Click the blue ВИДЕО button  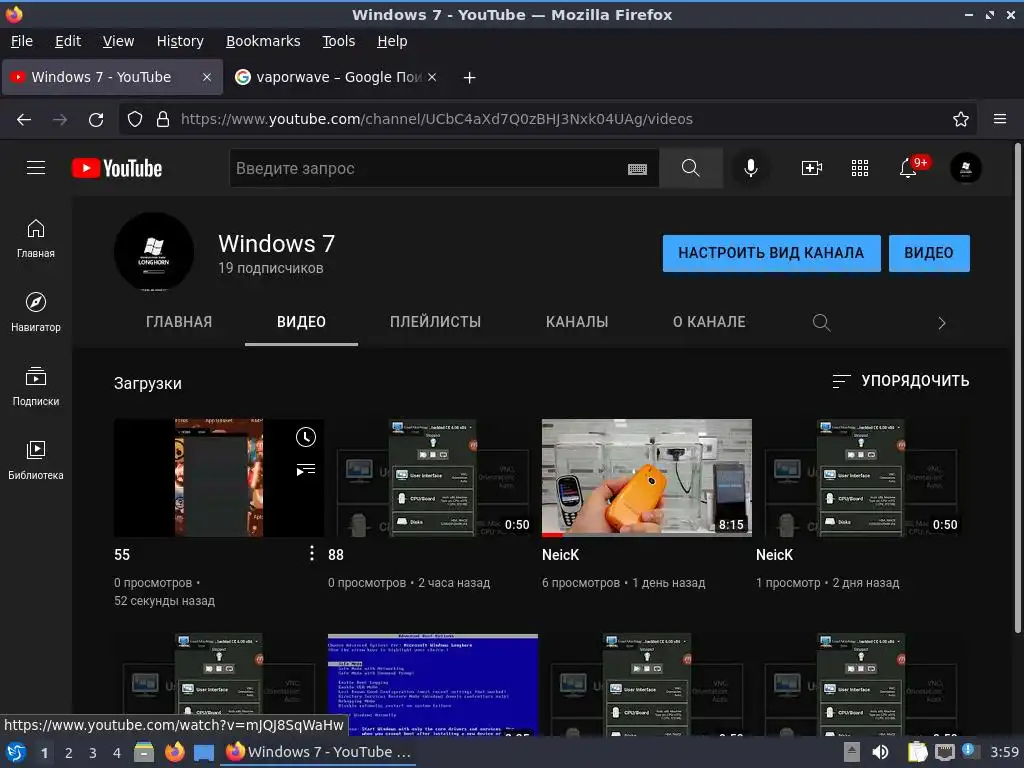929,253
